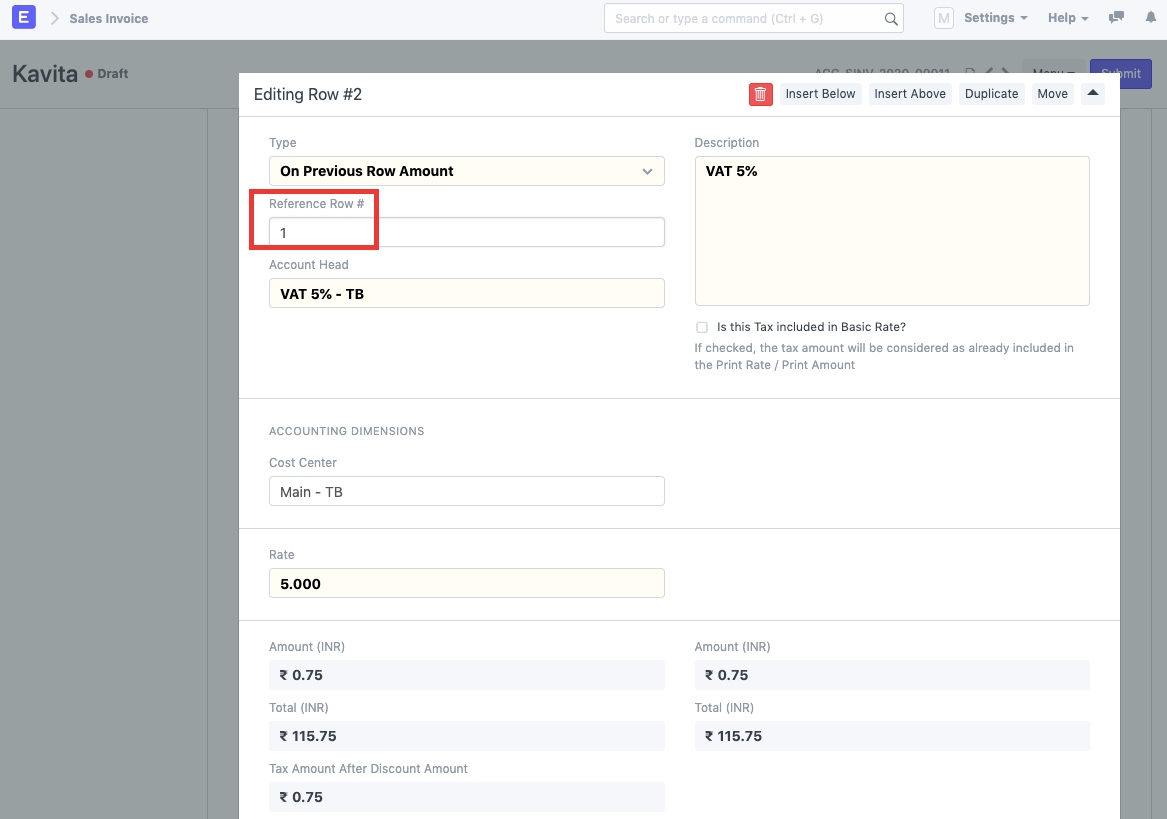This screenshot has width=1167, height=819.
Task: Expand the Help dropdown menu
Action: pyautogui.click(x=1067, y=18)
